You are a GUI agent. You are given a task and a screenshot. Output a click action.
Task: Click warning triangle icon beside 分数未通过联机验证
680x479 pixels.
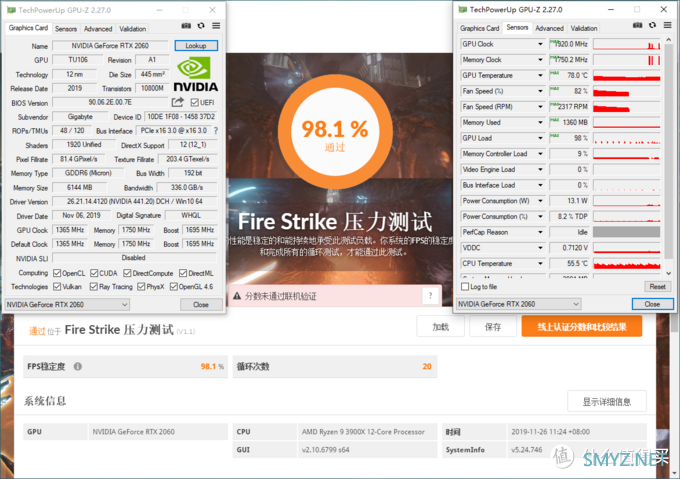pos(237,296)
